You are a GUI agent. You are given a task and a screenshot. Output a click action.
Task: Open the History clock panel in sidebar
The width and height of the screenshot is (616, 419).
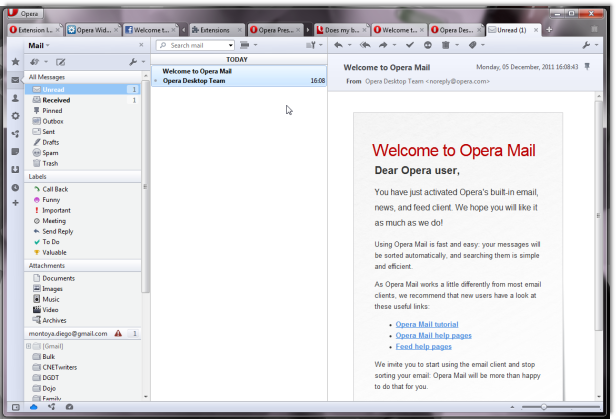tap(15, 188)
